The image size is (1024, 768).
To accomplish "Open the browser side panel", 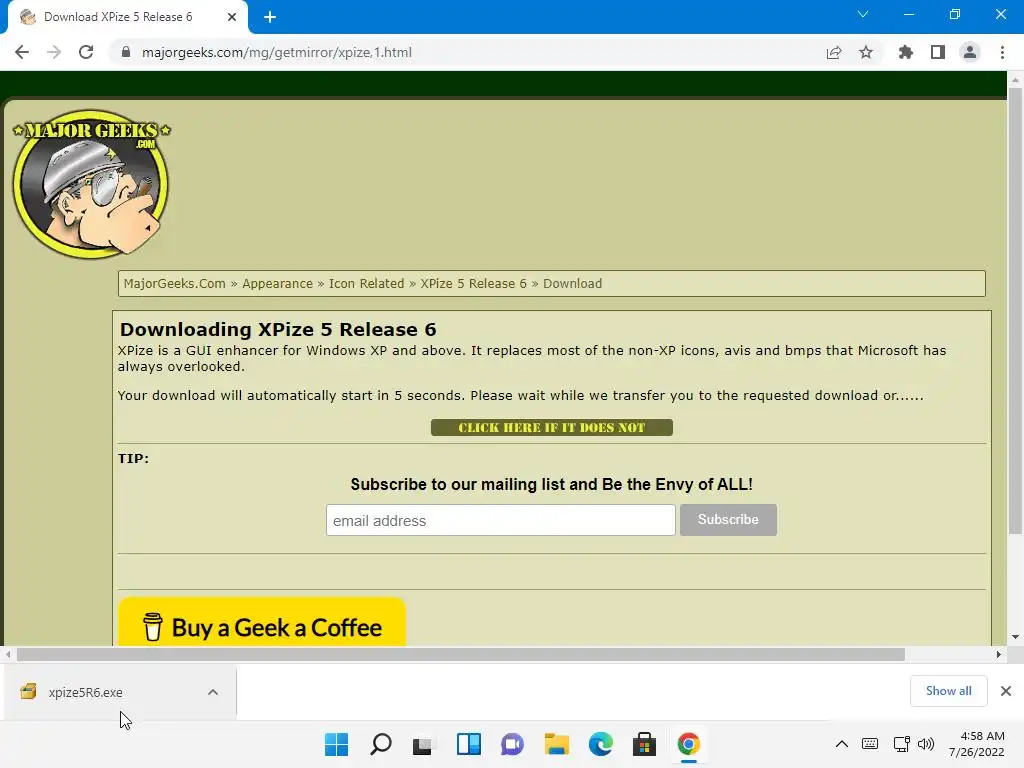I will pyautogui.click(x=938, y=52).
